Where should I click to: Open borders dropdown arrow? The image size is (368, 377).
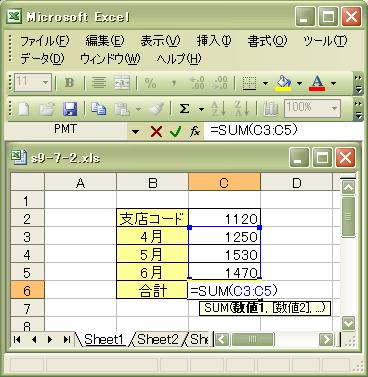point(266,83)
